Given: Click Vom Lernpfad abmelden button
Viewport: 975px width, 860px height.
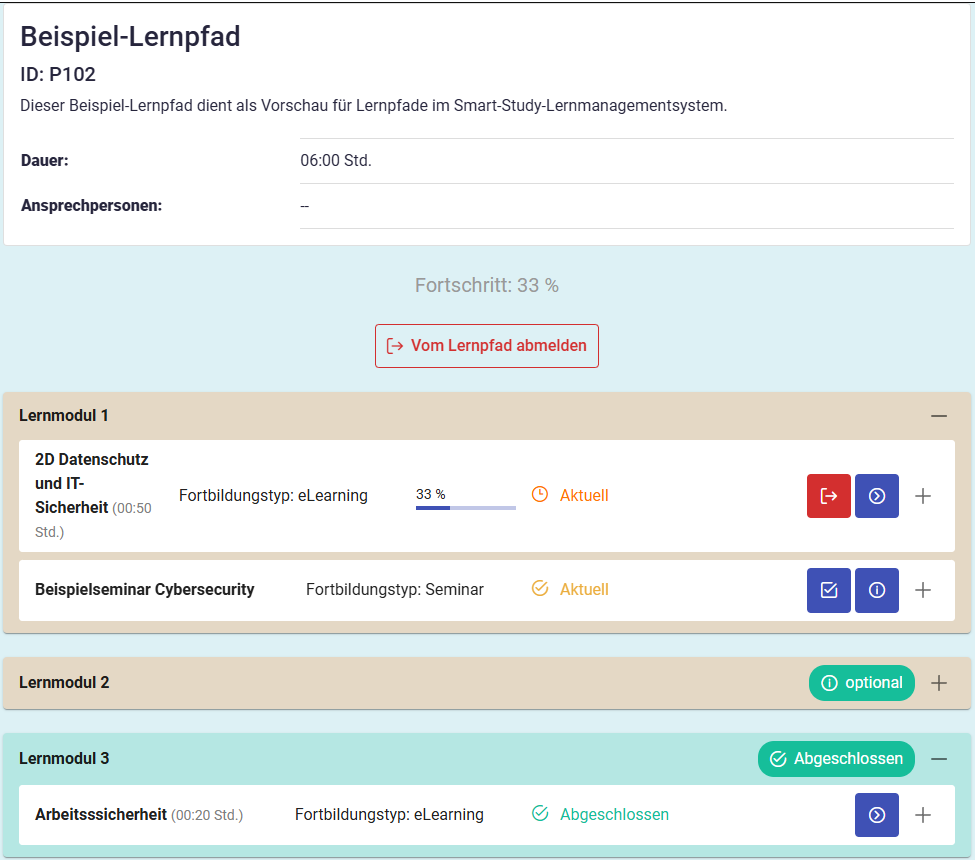Looking at the screenshot, I should pyautogui.click(x=487, y=346).
